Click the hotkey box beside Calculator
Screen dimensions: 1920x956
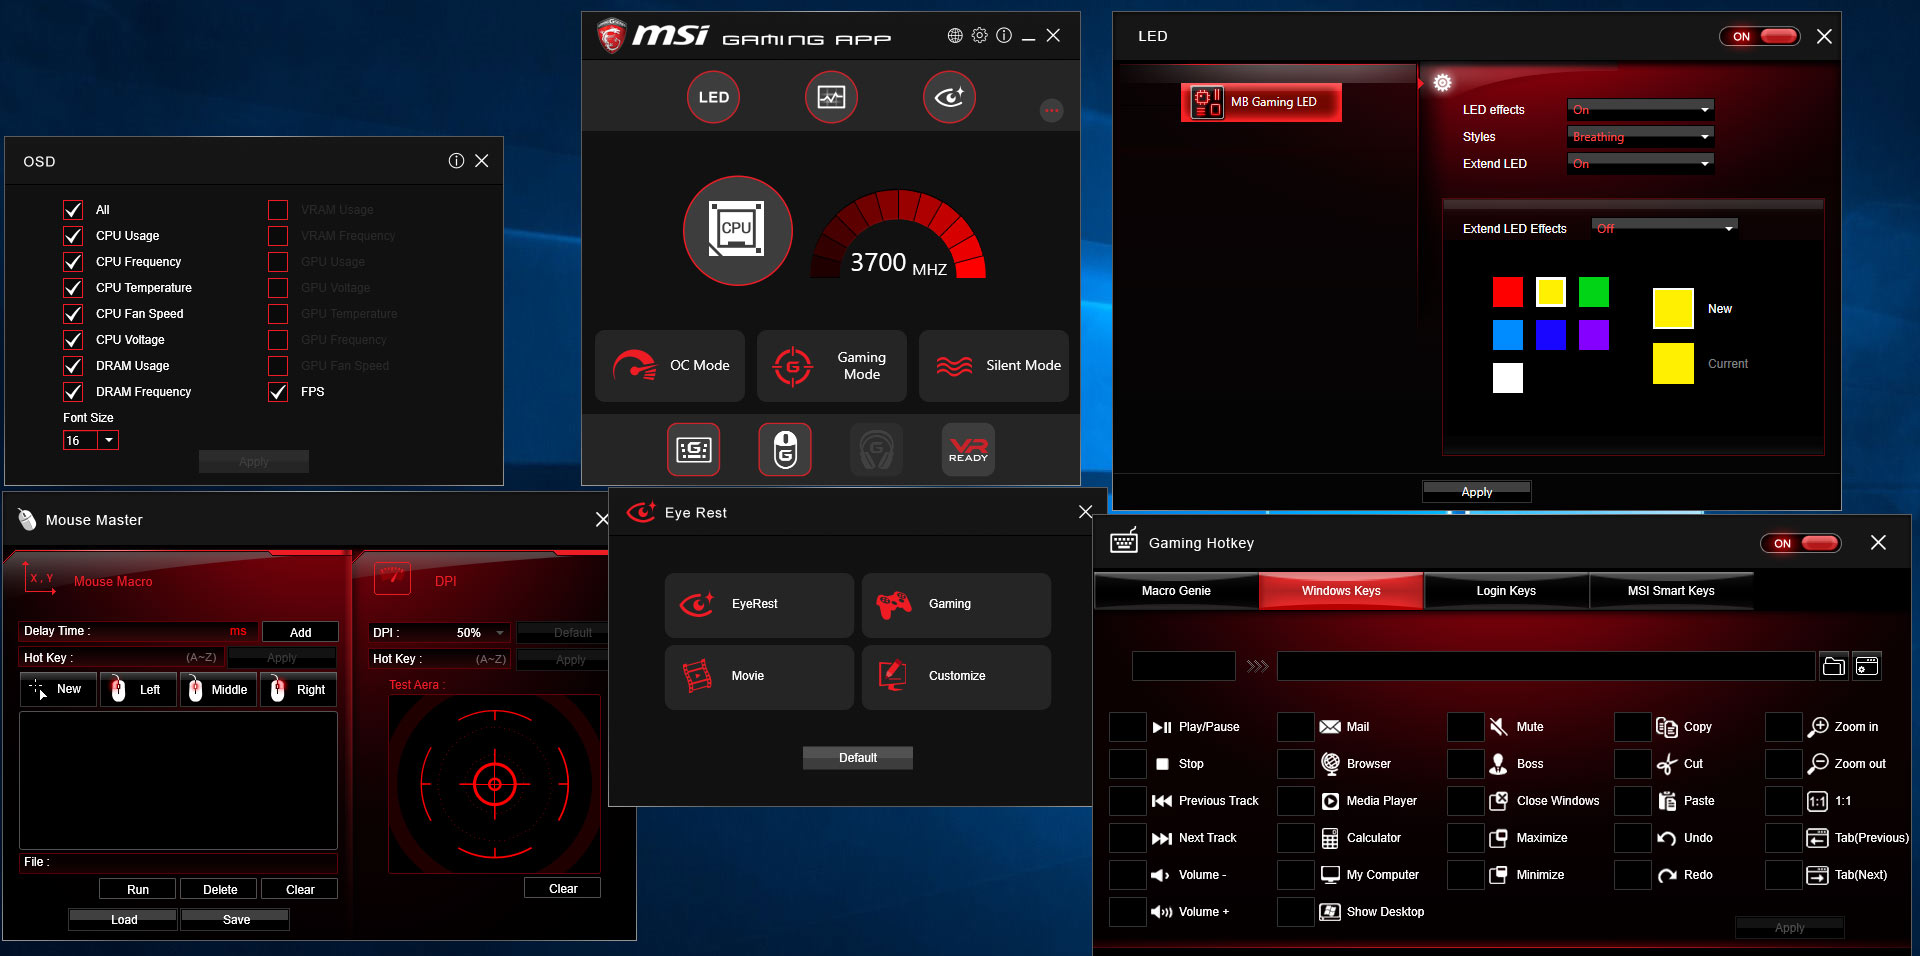pos(1296,838)
